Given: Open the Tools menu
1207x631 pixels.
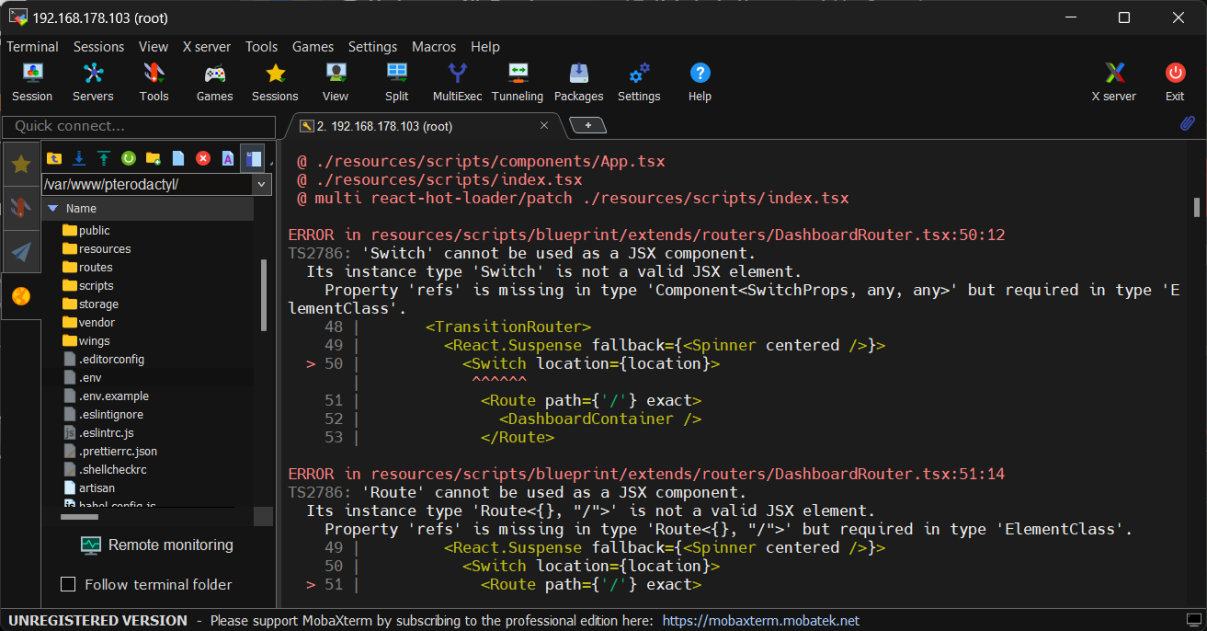Looking at the screenshot, I should [x=262, y=46].
